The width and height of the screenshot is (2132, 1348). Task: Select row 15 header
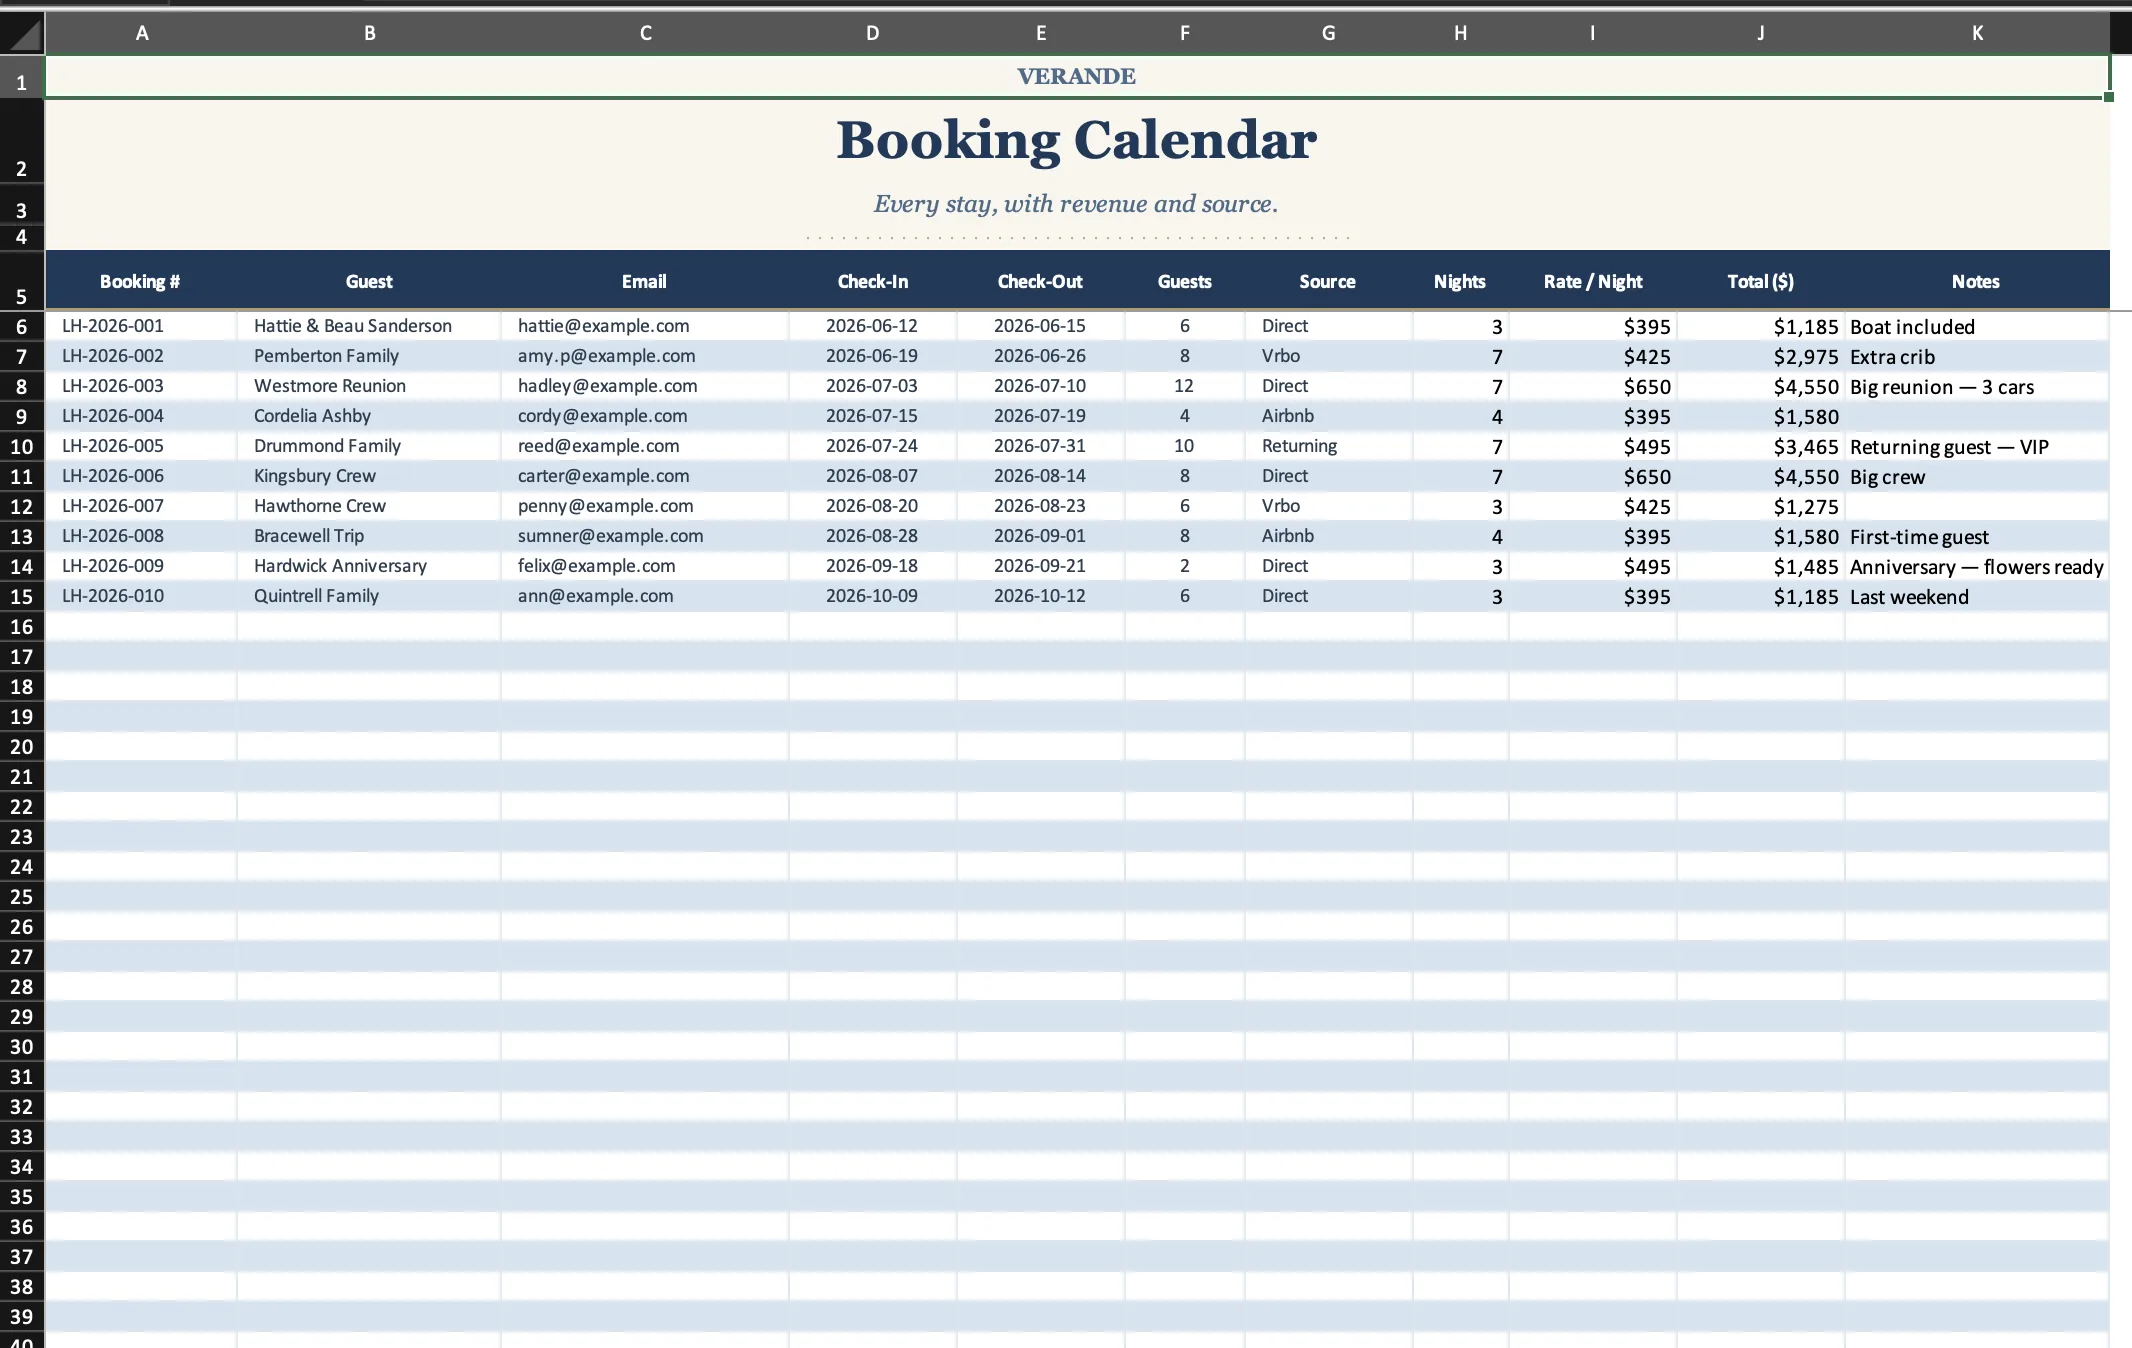(x=22, y=596)
